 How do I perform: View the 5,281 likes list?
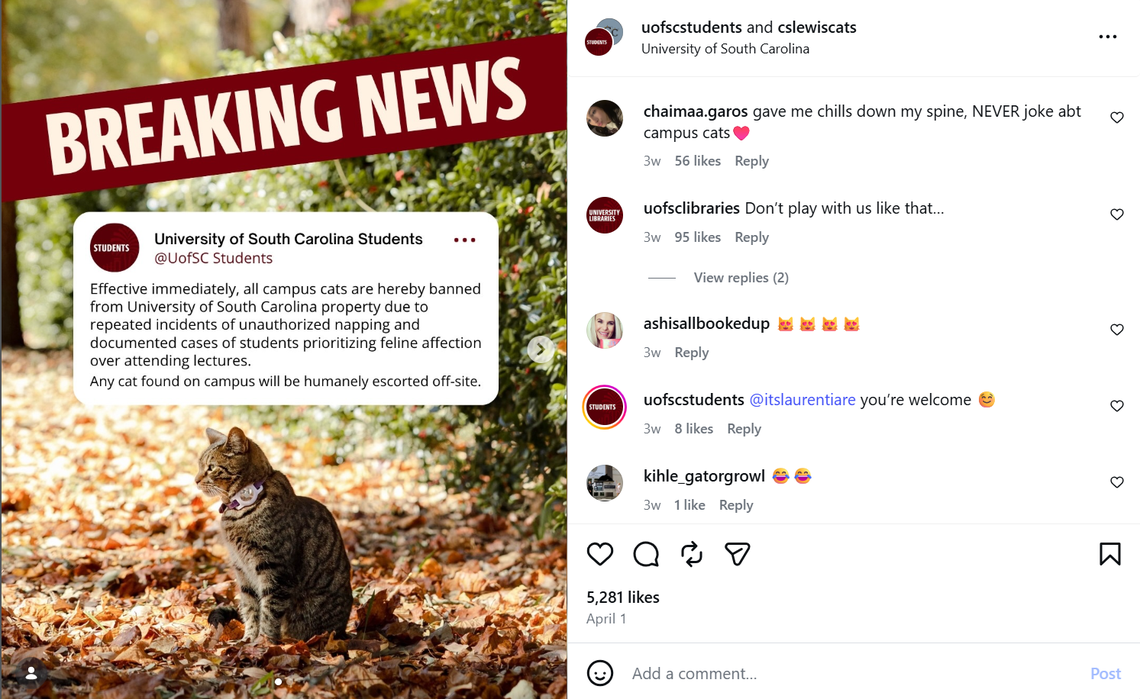(x=622, y=596)
